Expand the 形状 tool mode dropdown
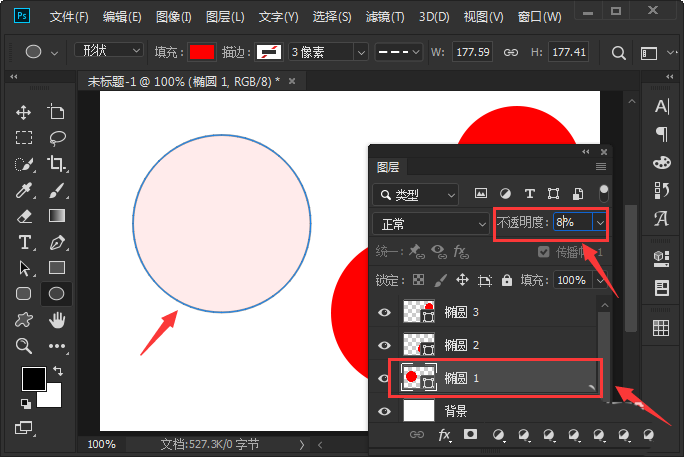This screenshot has width=684, height=457. click(x=109, y=51)
